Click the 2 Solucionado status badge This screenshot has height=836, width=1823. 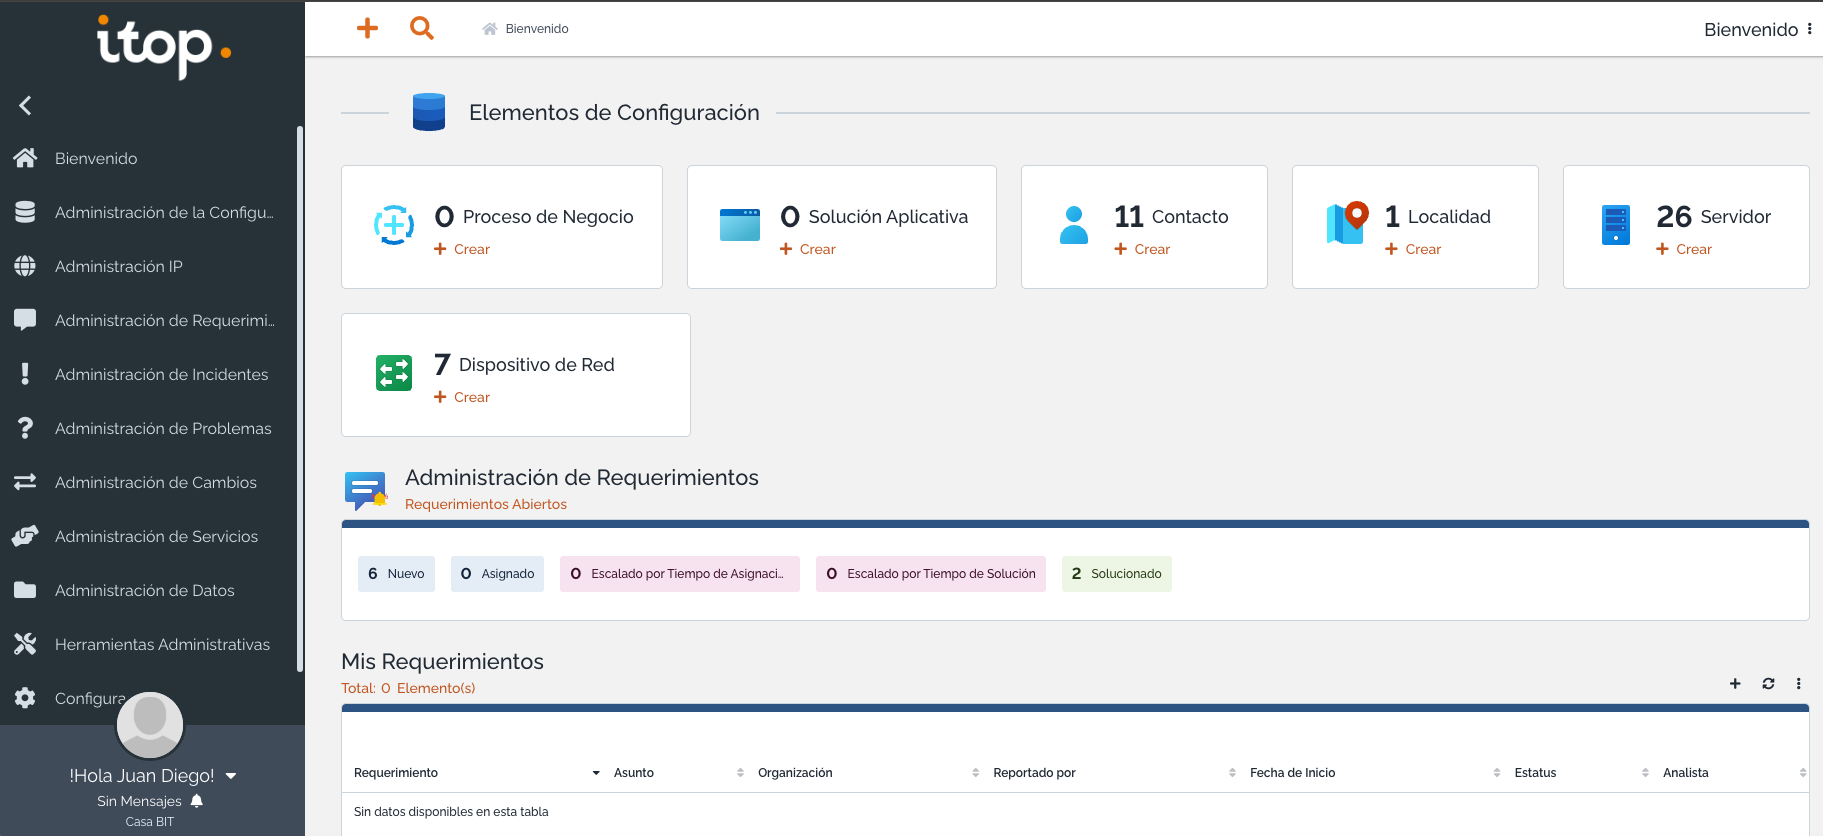pyautogui.click(x=1116, y=574)
